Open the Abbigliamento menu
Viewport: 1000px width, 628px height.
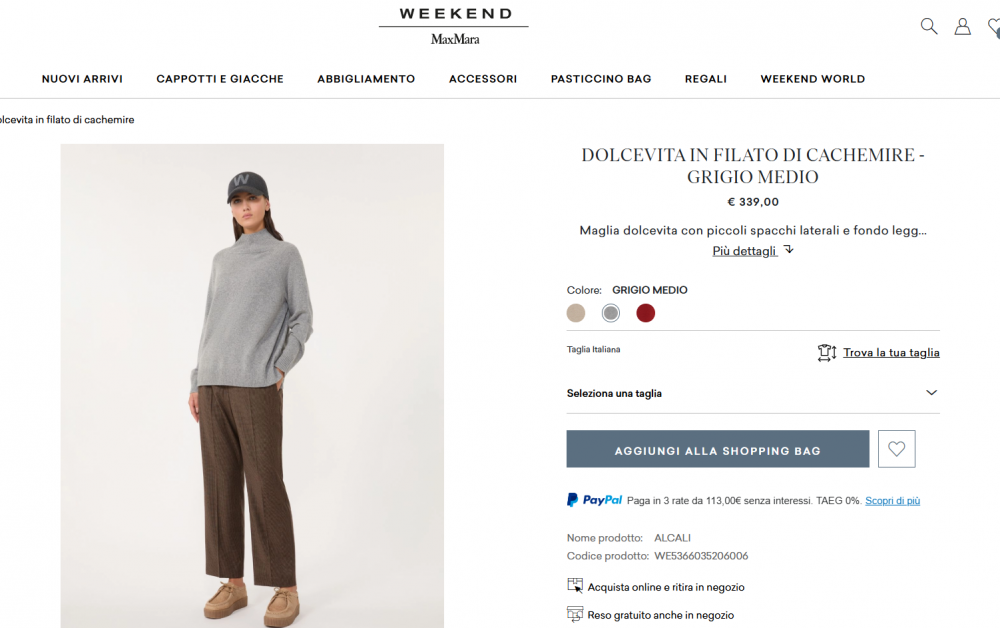(x=366, y=79)
